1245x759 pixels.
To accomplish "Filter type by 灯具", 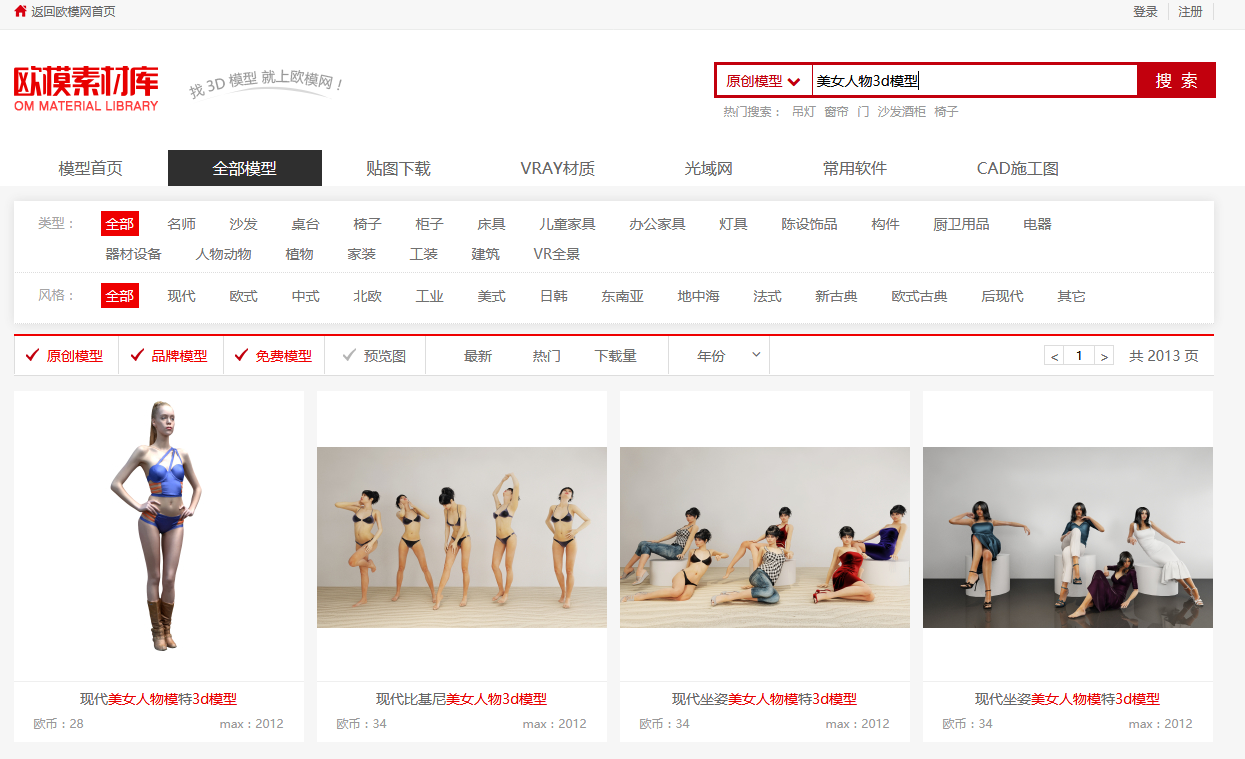I will point(734,224).
